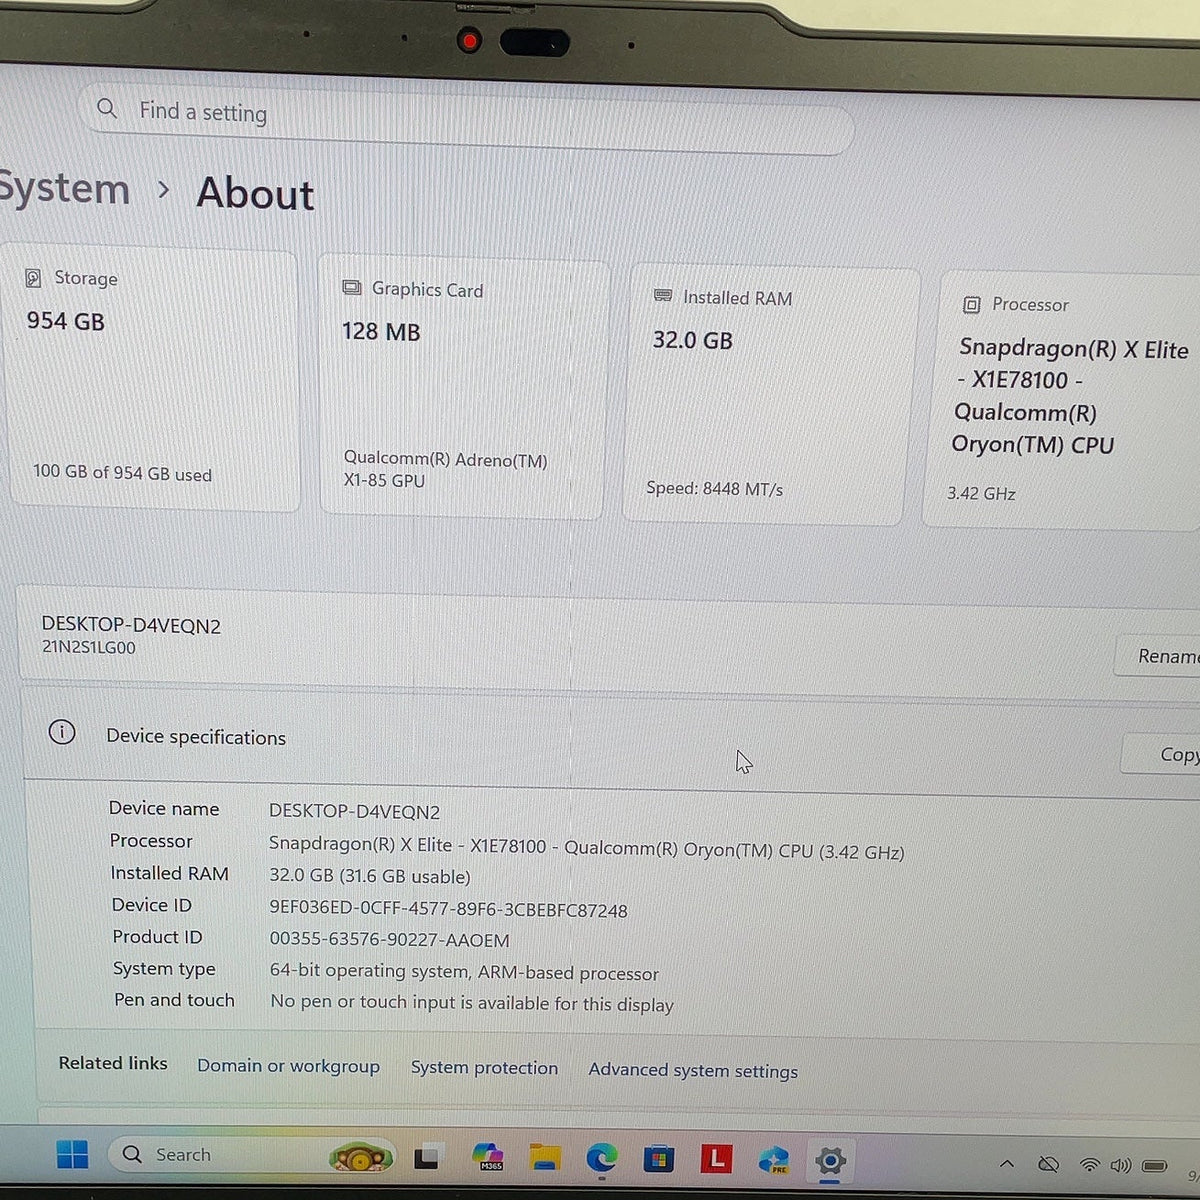1200x1200 pixels.
Task: Select the 32.0 GB (31.6 GB usable) value
Action: click(369, 876)
